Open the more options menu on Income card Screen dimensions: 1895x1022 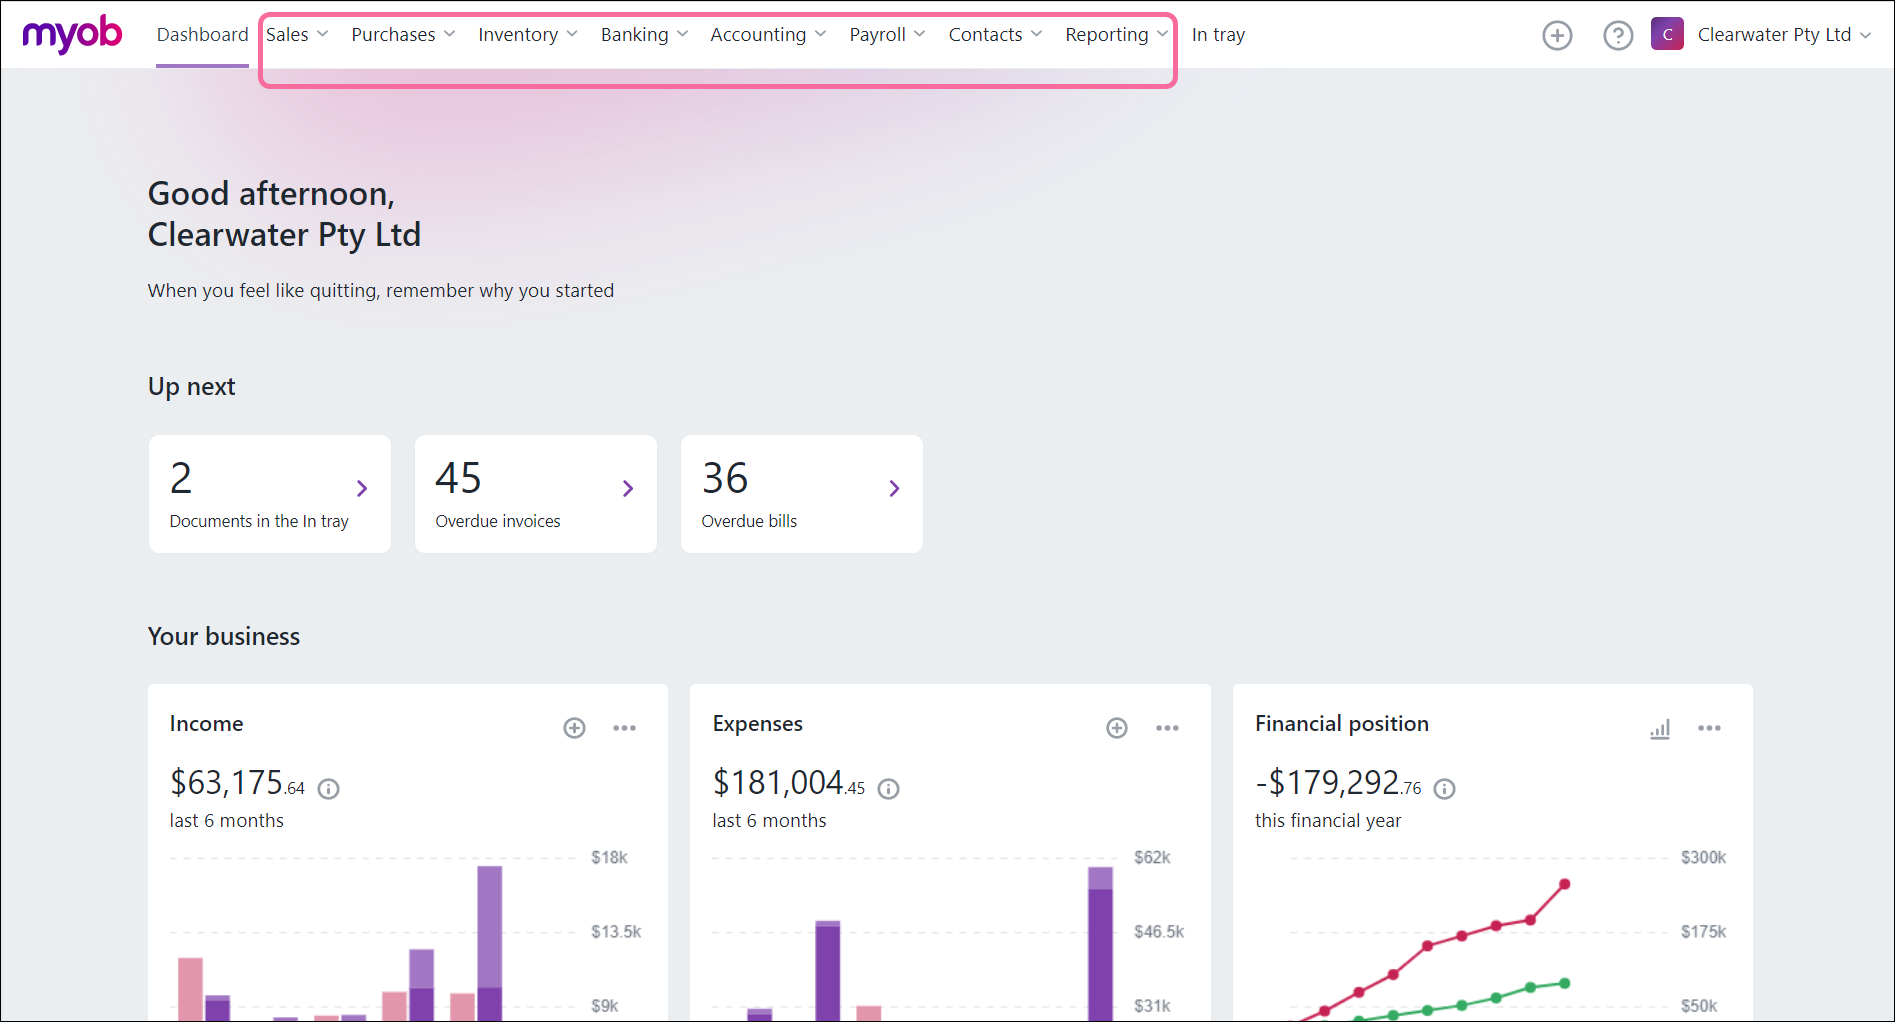pyautogui.click(x=625, y=728)
